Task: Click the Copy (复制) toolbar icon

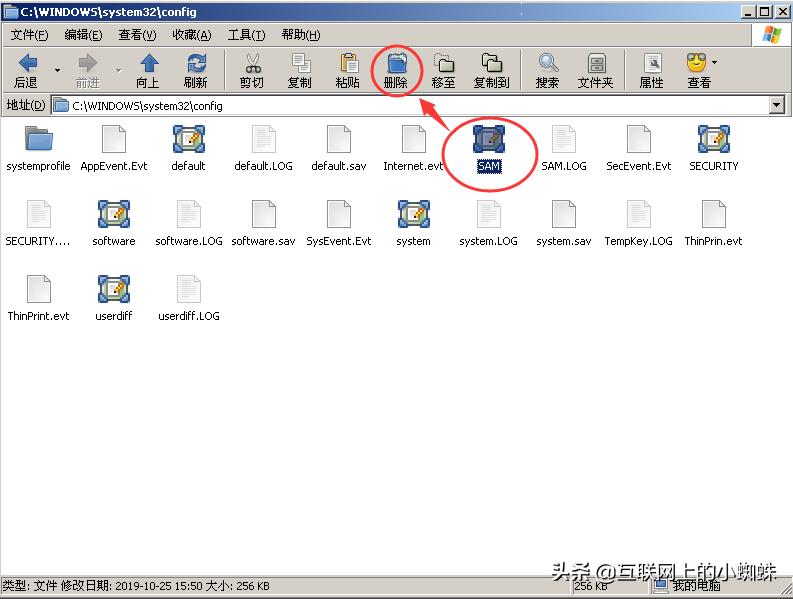Action: coord(300,64)
